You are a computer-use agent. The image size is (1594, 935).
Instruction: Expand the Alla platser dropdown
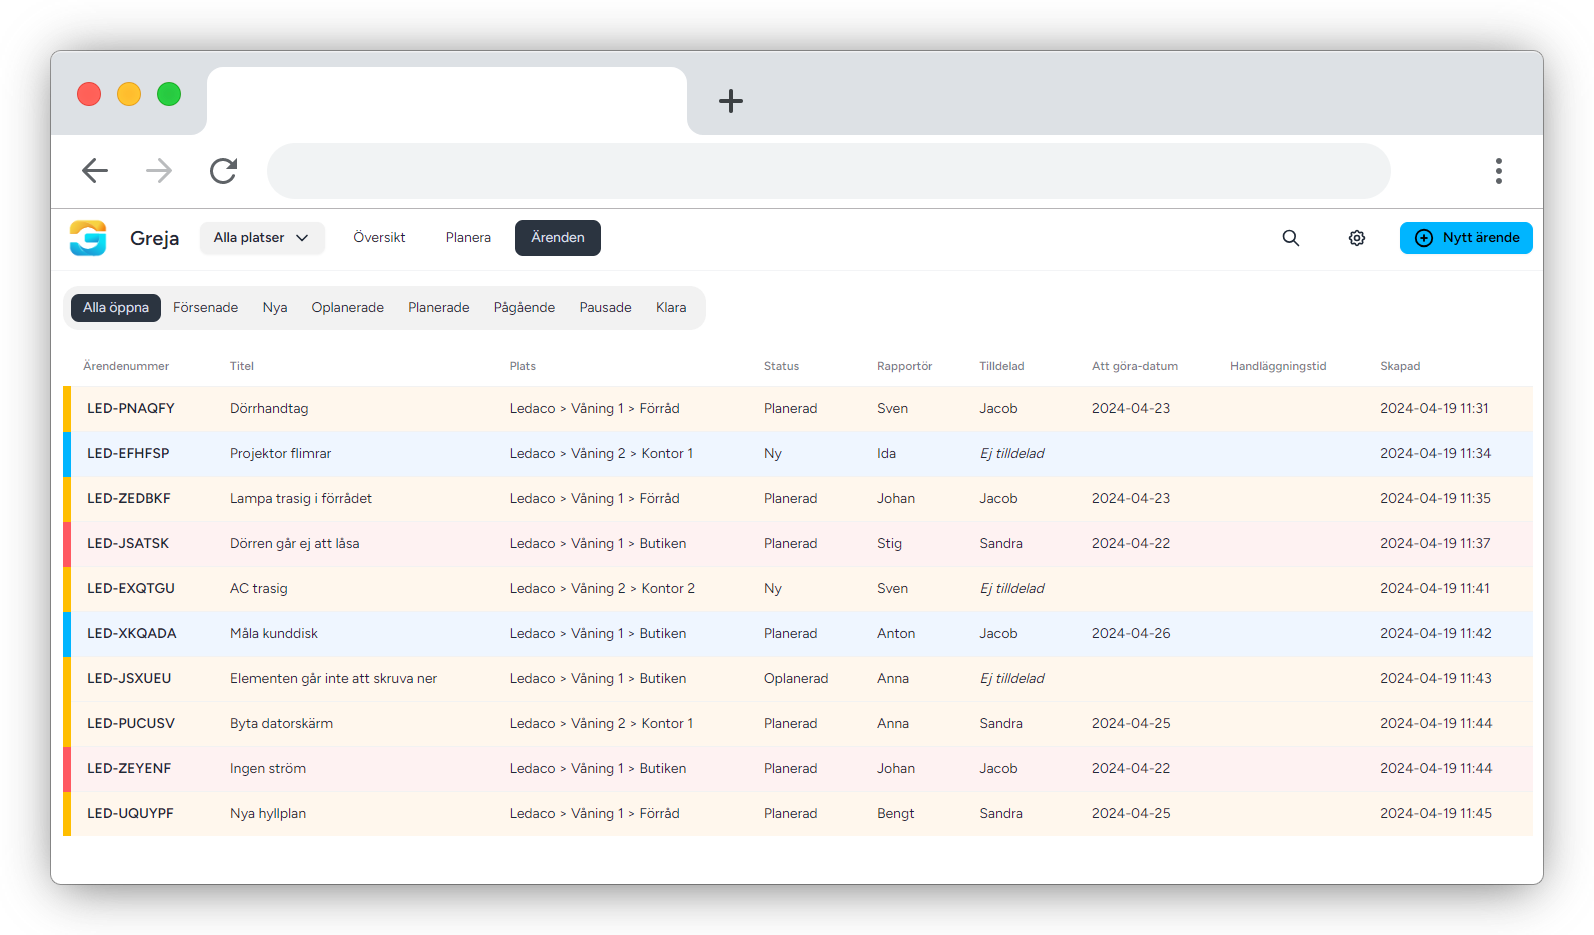click(x=262, y=238)
